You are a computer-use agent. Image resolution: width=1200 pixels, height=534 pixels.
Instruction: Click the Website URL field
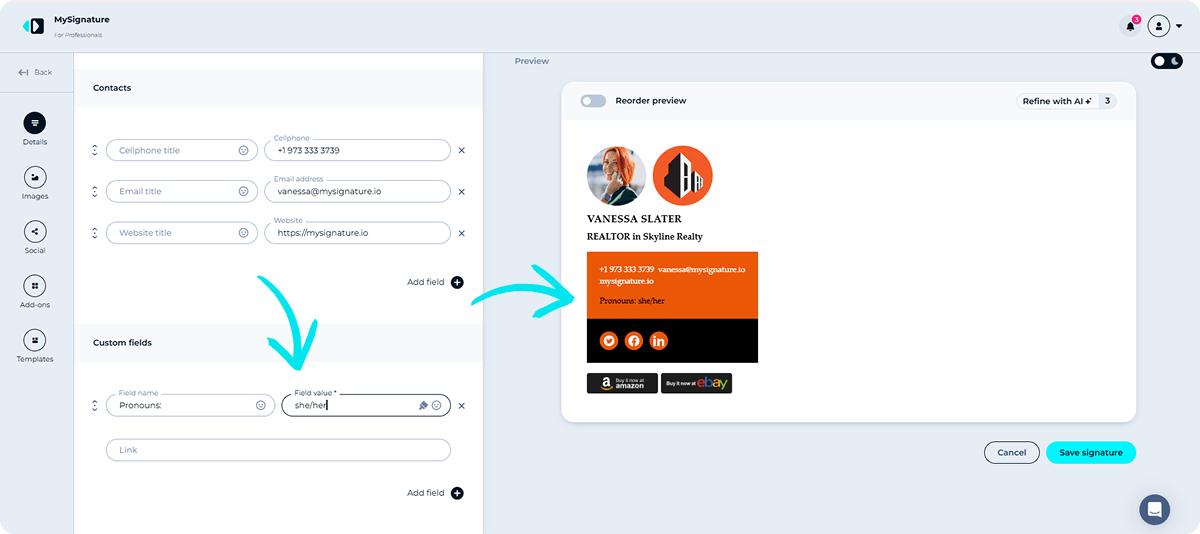357,233
